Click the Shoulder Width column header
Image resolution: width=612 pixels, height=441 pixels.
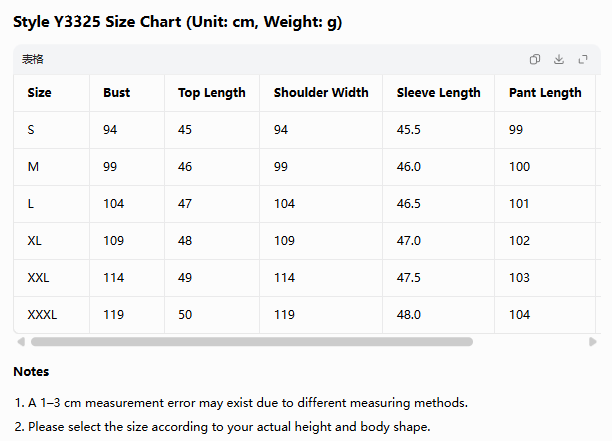coord(321,92)
